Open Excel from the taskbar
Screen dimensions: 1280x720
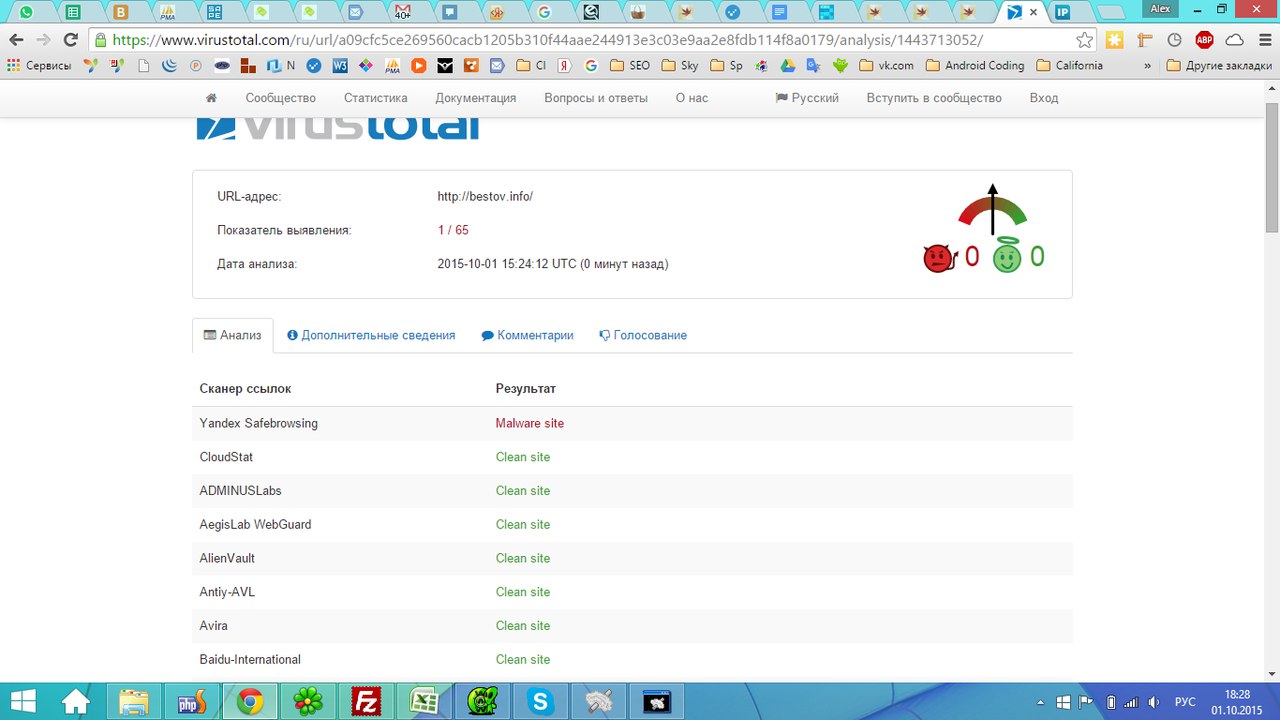[x=424, y=701]
